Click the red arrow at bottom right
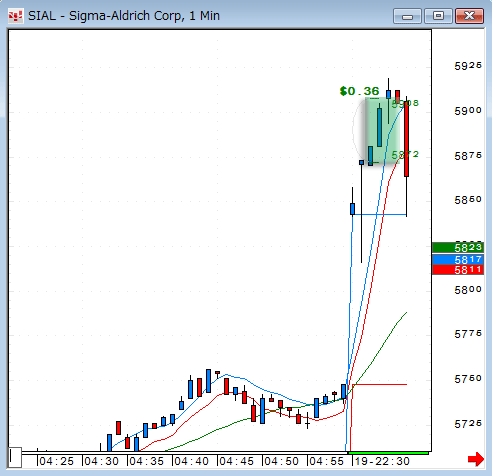The height and width of the screenshot is (476, 492). coord(476,459)
